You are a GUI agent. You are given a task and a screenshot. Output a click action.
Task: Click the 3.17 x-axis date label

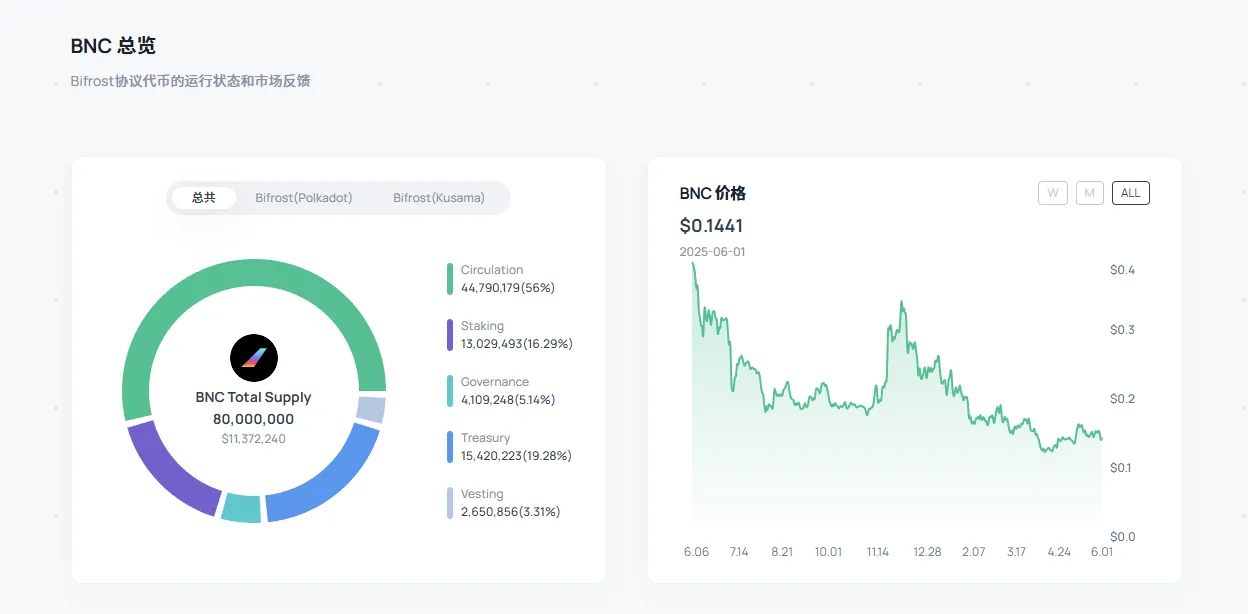1017,552
